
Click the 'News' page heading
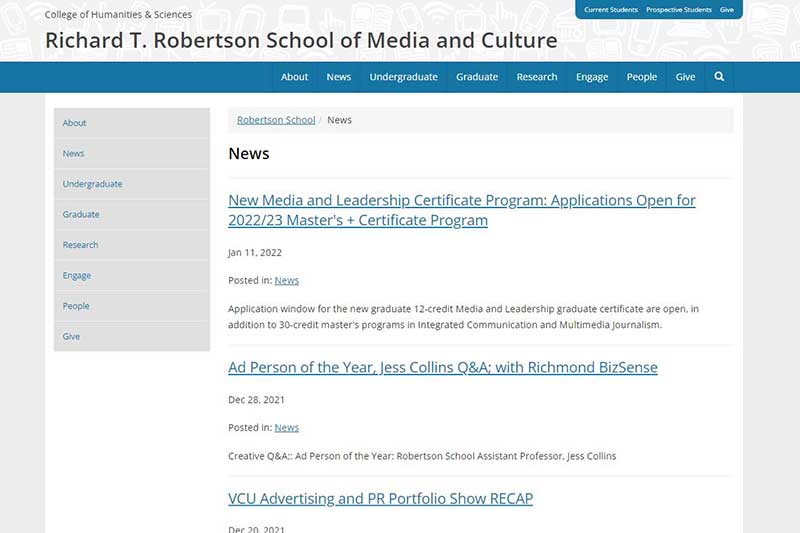coord(249,154)
